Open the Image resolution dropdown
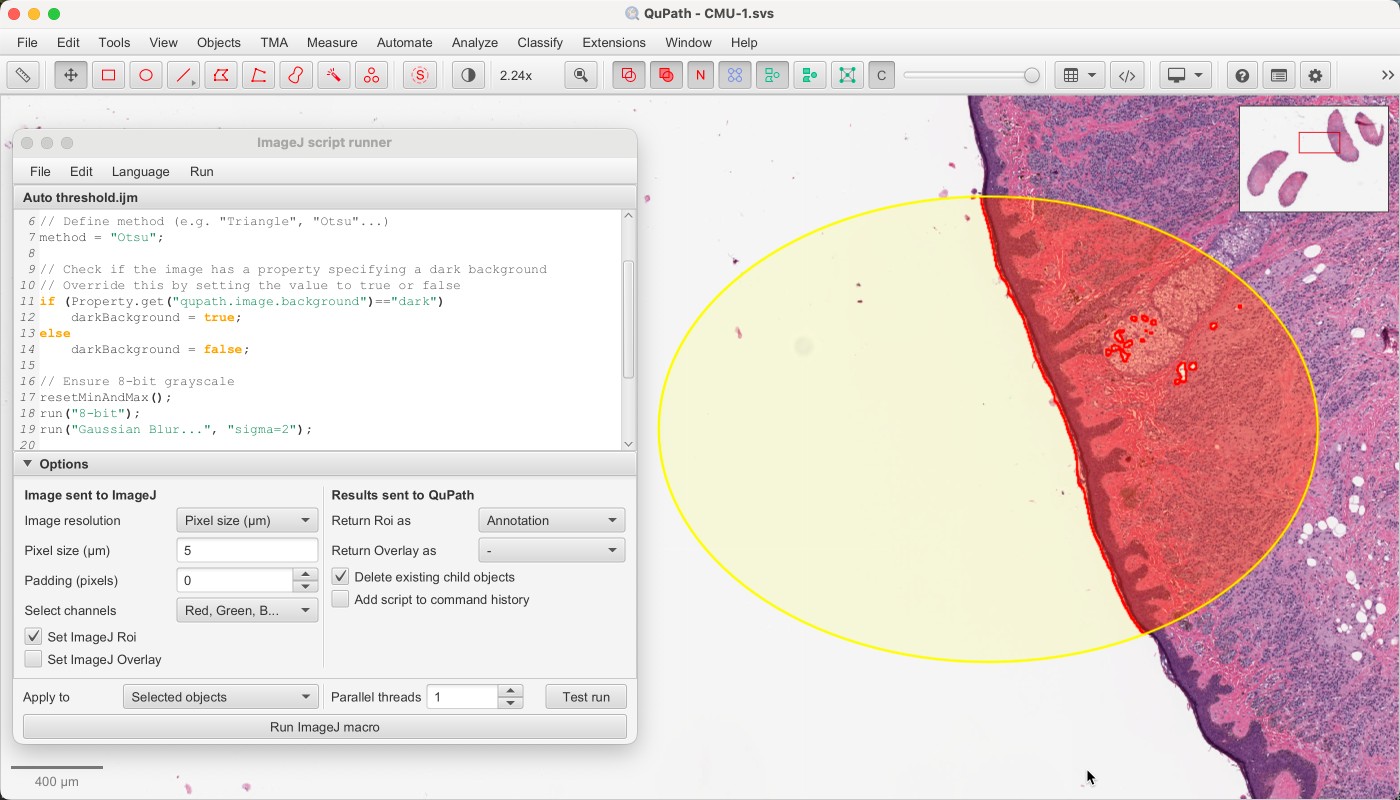Image resolution: width=1400 pixels, height=800 pixels. [x=247, y=520]
